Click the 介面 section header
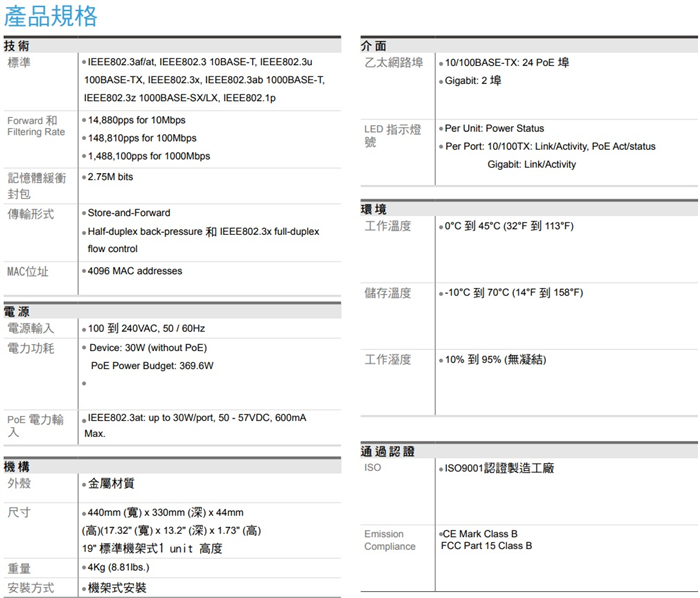Viewport: 700px width, 598px height. tap(374, 46)
